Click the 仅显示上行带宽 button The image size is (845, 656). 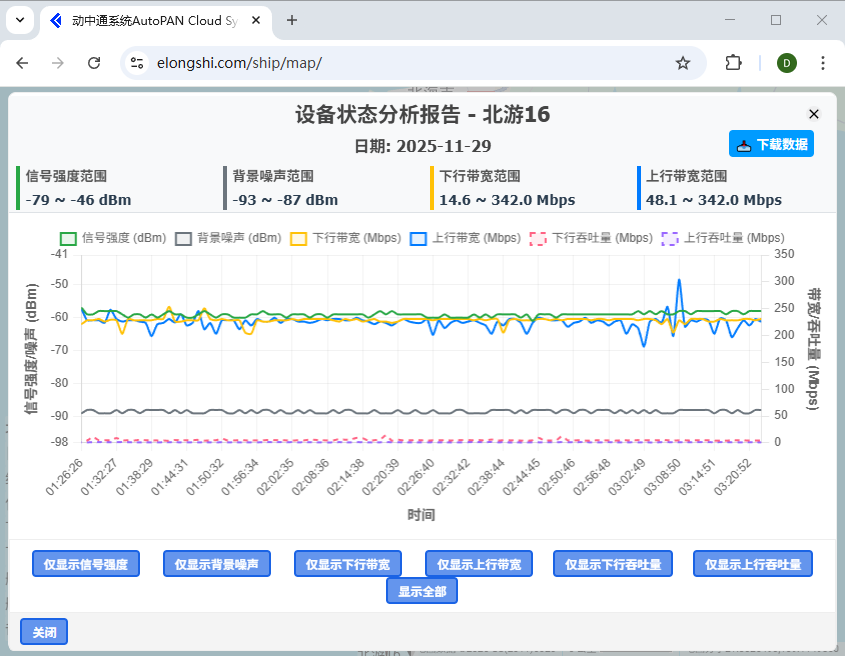point(478,563)
